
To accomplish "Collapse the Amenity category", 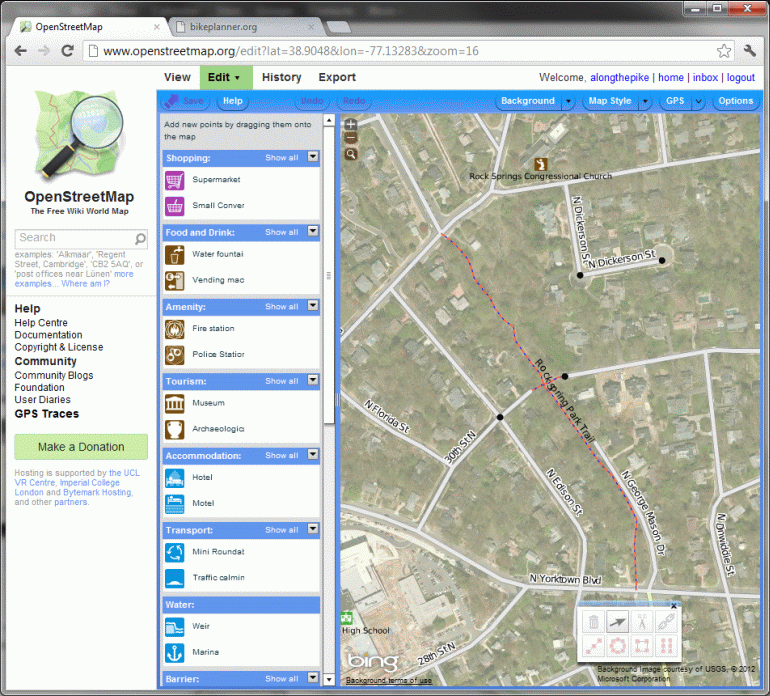I will 312,306.
